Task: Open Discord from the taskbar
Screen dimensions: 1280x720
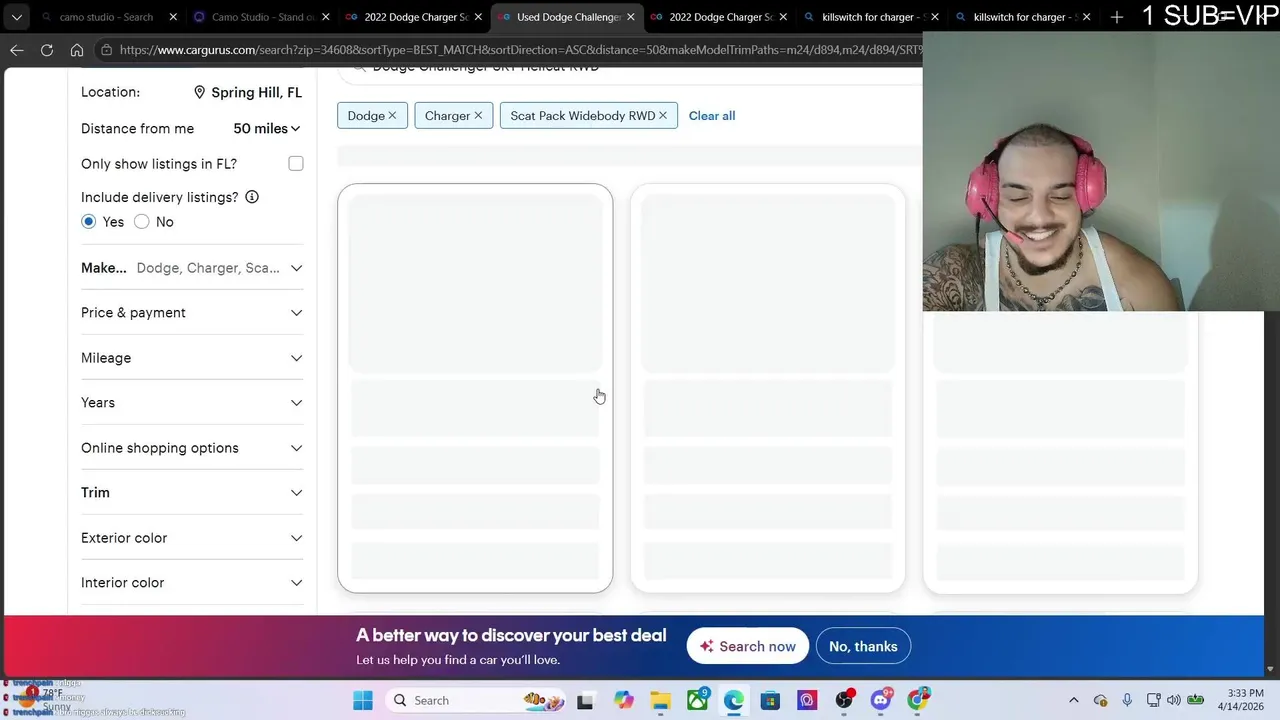Action: coord(881,700)
